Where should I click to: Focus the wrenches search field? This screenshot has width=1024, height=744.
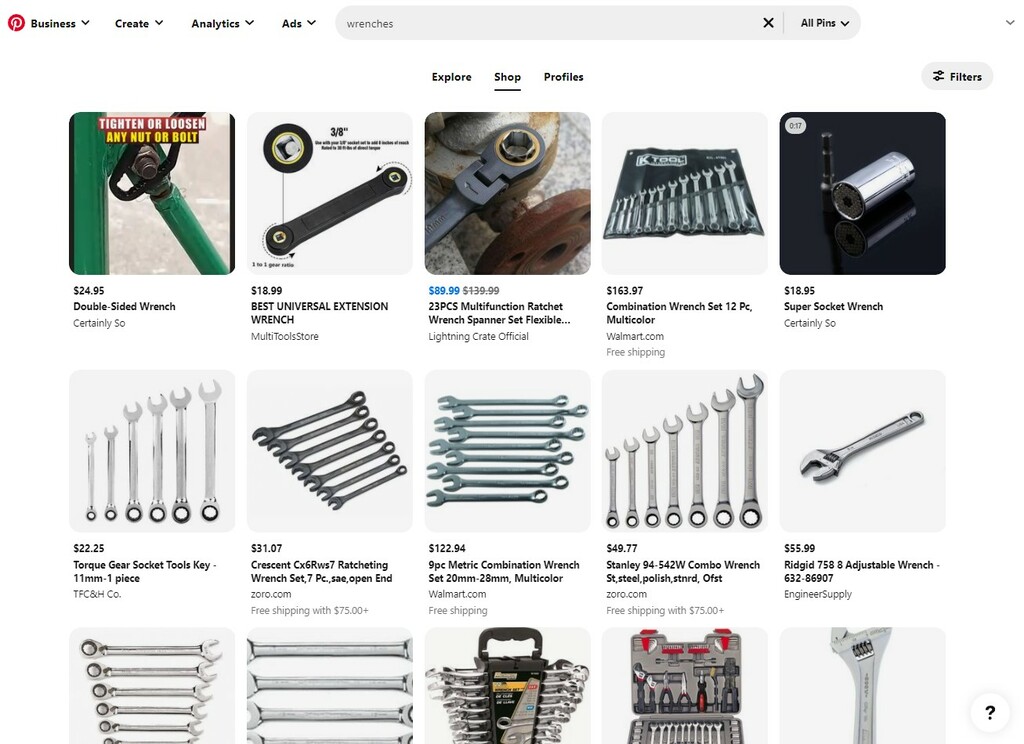pos(547,24)
